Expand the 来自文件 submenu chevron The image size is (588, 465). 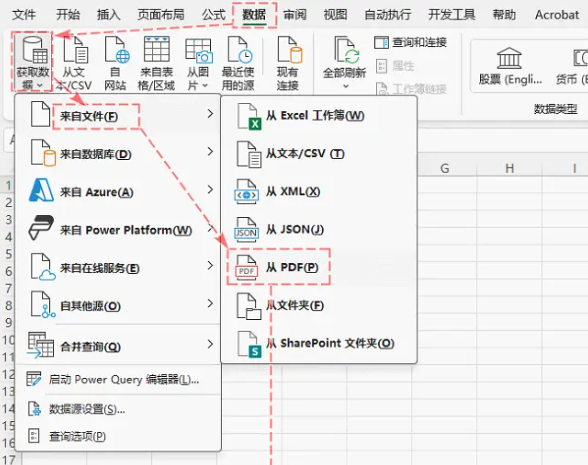coord(210,113)
